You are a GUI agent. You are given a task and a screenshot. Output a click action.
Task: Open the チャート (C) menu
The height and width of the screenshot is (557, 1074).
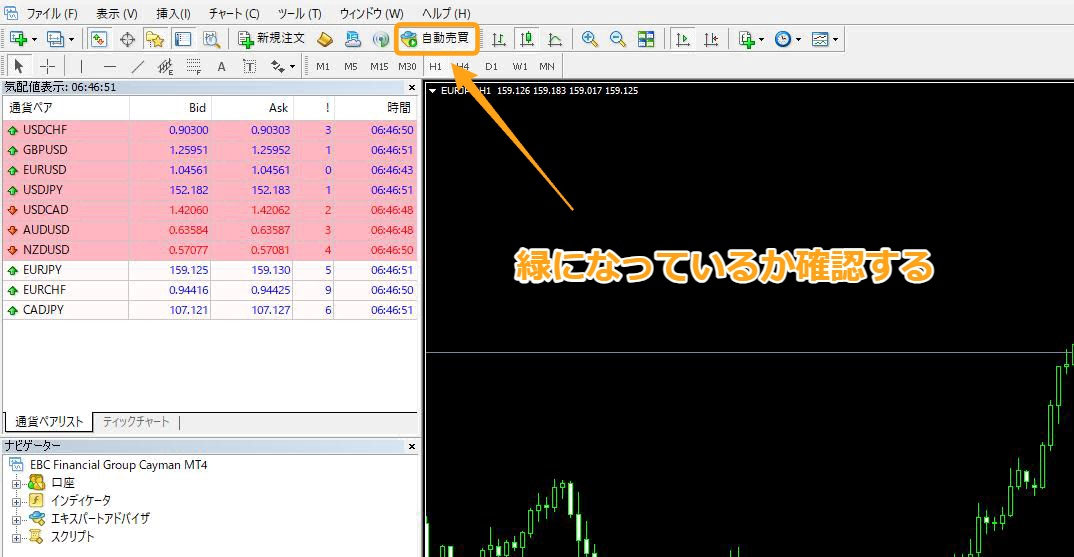tap(234, 13)
